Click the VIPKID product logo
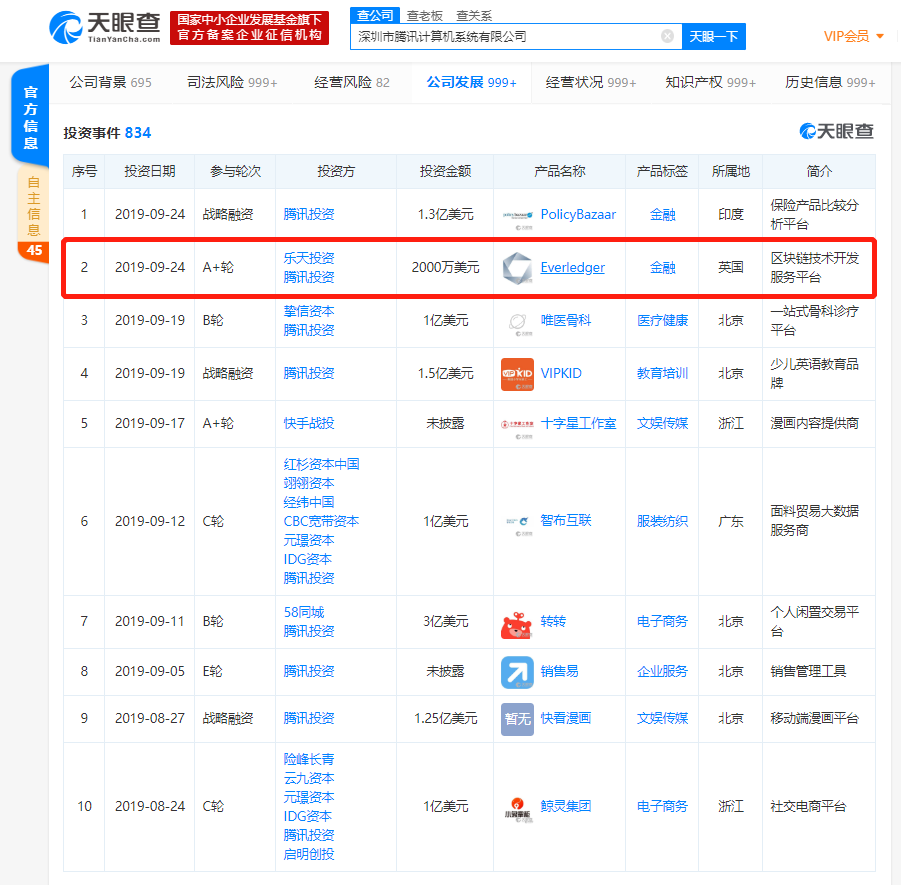The height and width of the screenshot is (885, 901). [517, 374]
